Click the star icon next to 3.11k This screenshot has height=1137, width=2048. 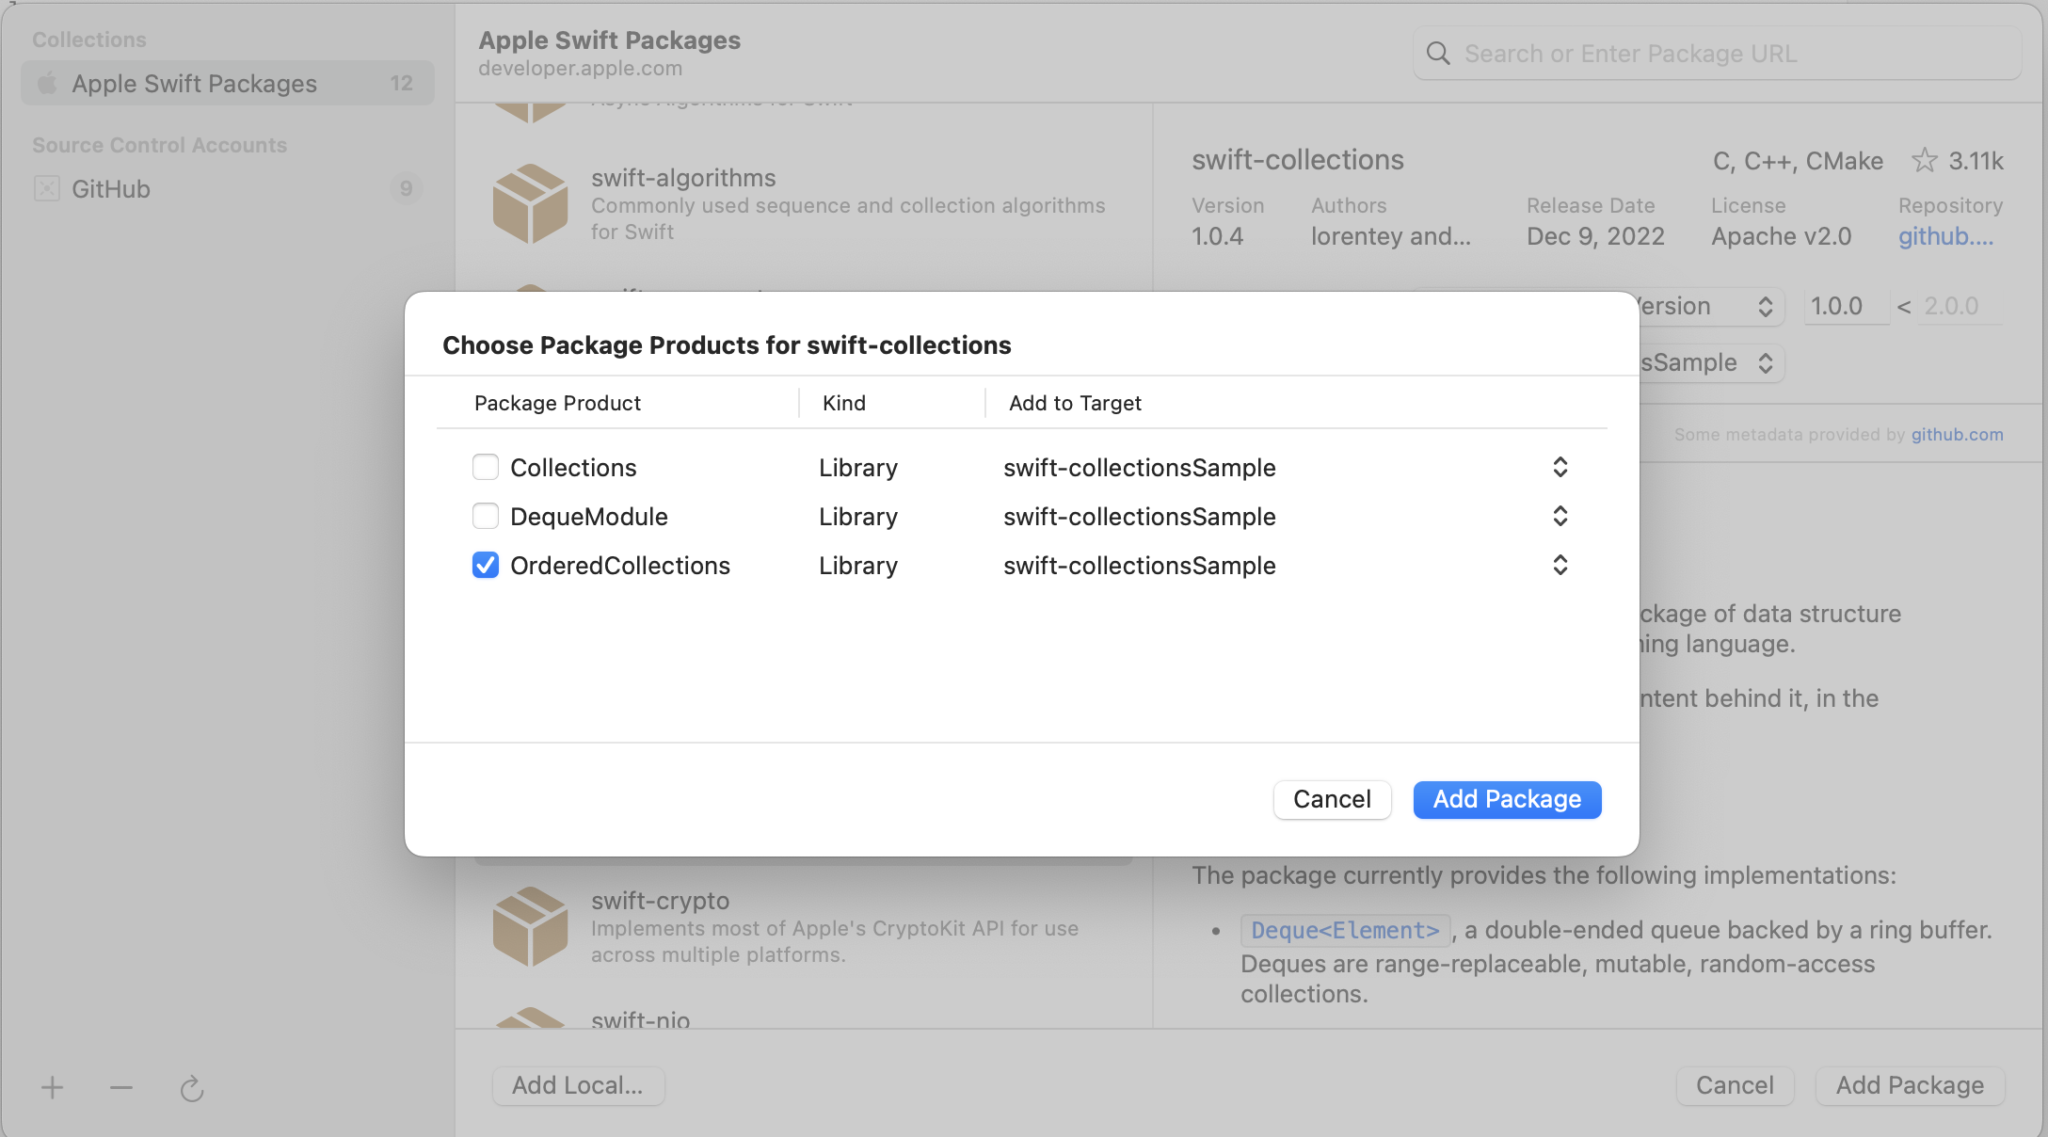click(1924, 160)
